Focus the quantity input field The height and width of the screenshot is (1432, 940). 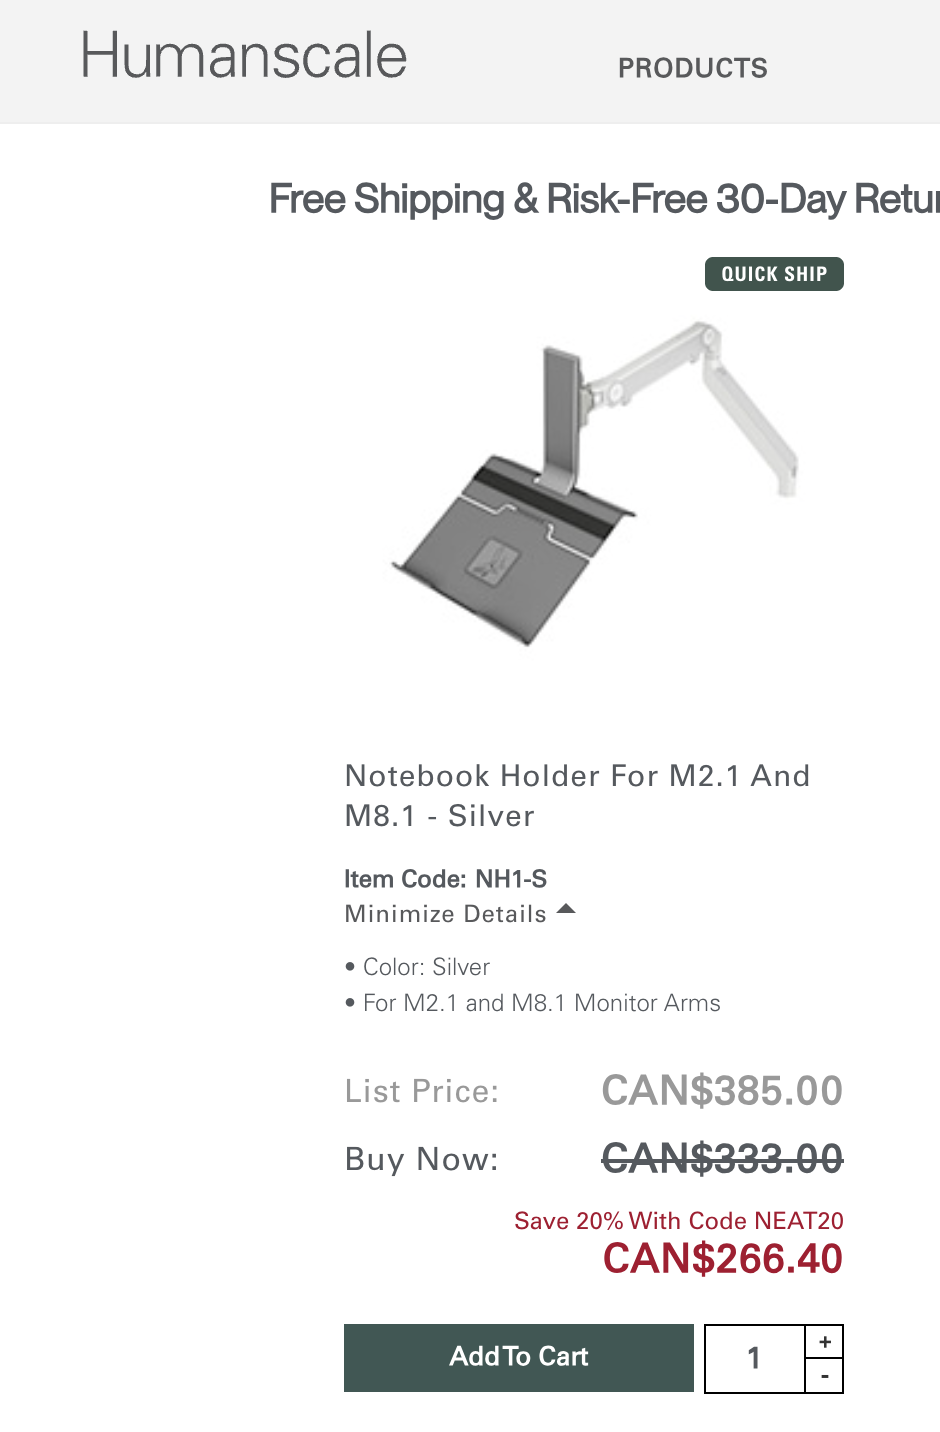pyautogui.click(x=754, y=1358)
